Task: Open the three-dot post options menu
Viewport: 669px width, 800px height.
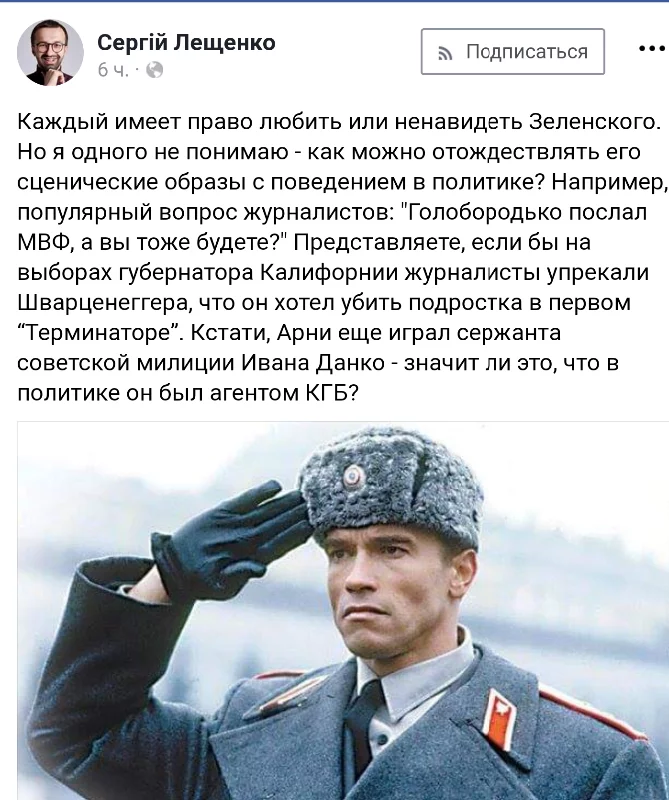Action: 653,48
